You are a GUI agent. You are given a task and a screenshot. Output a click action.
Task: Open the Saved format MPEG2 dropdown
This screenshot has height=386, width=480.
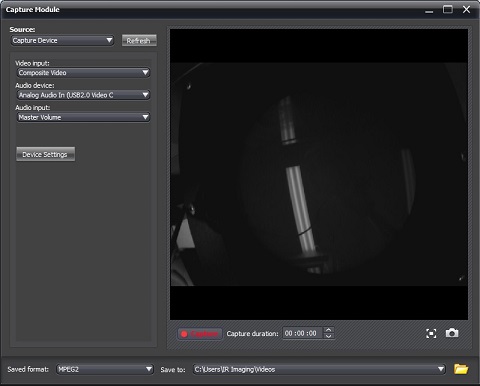pyautogui.click(x=105, y=369)
